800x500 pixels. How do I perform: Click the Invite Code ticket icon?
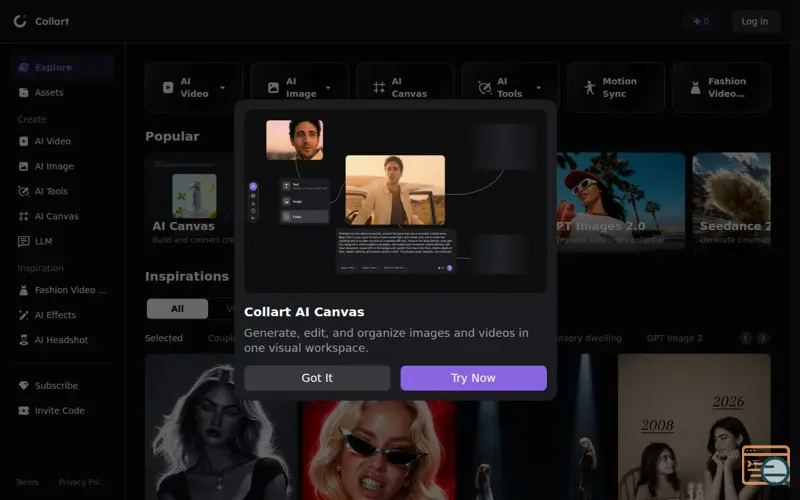click(x=23, y=411)
